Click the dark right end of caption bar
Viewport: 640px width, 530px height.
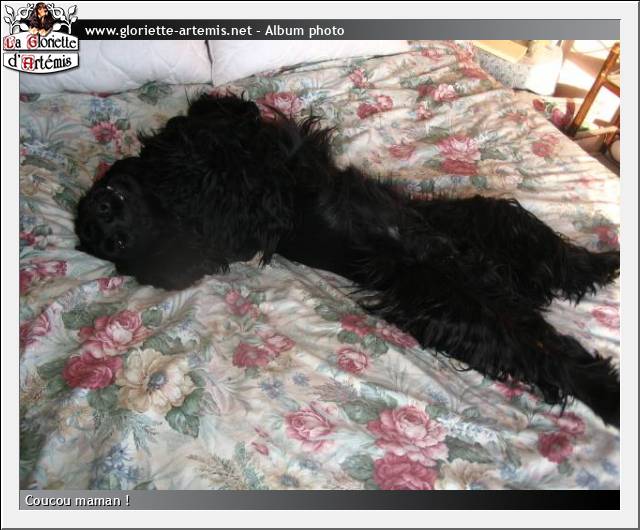tap(580, 500)
